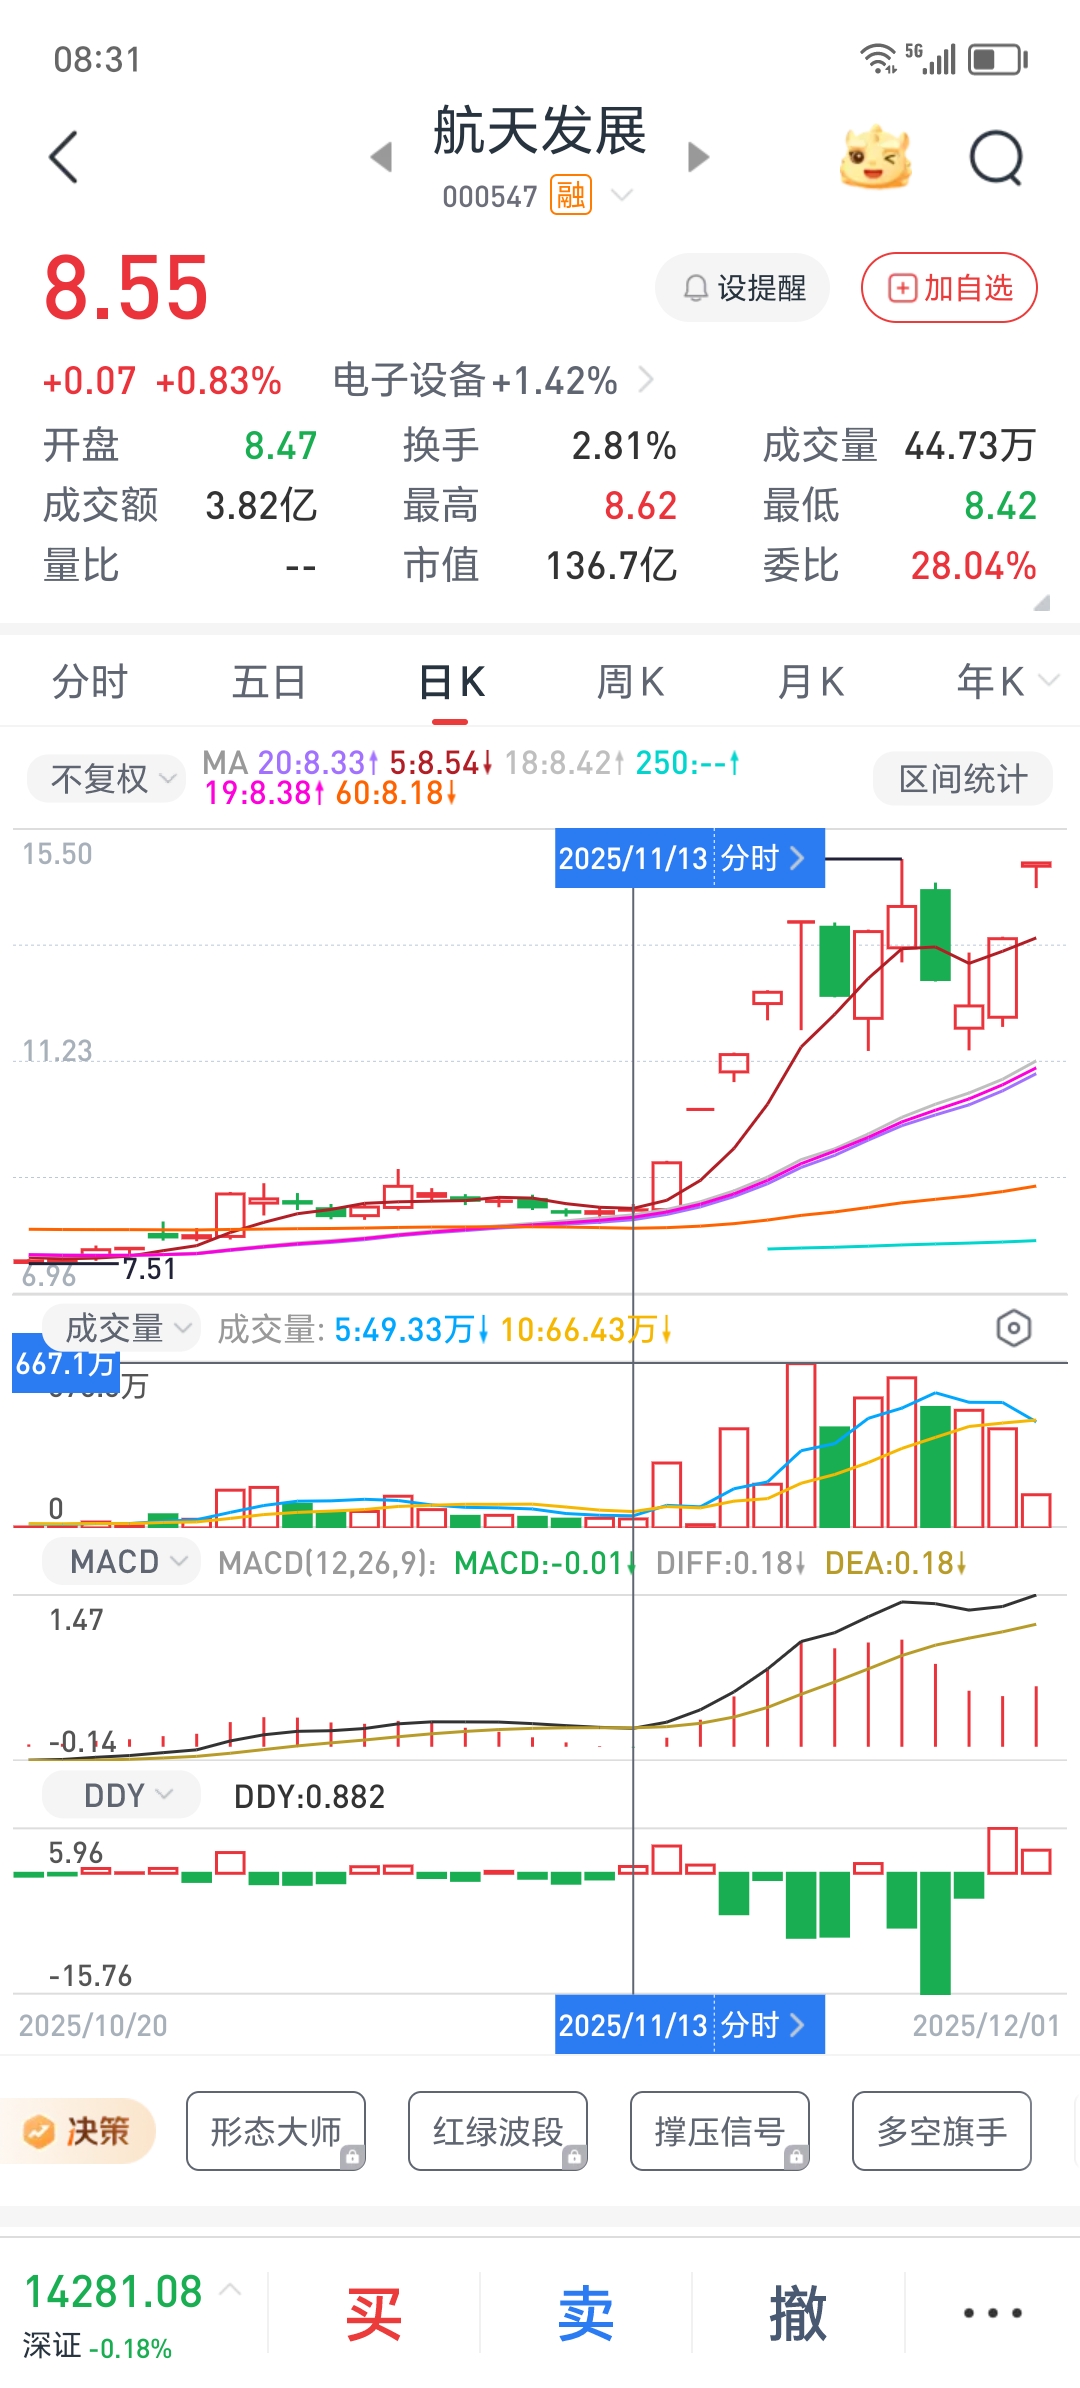This screenshot has width=1080, height=2388.
Task: Open volume indicator settings hexagon icon
Action: coord(1013,1328)
